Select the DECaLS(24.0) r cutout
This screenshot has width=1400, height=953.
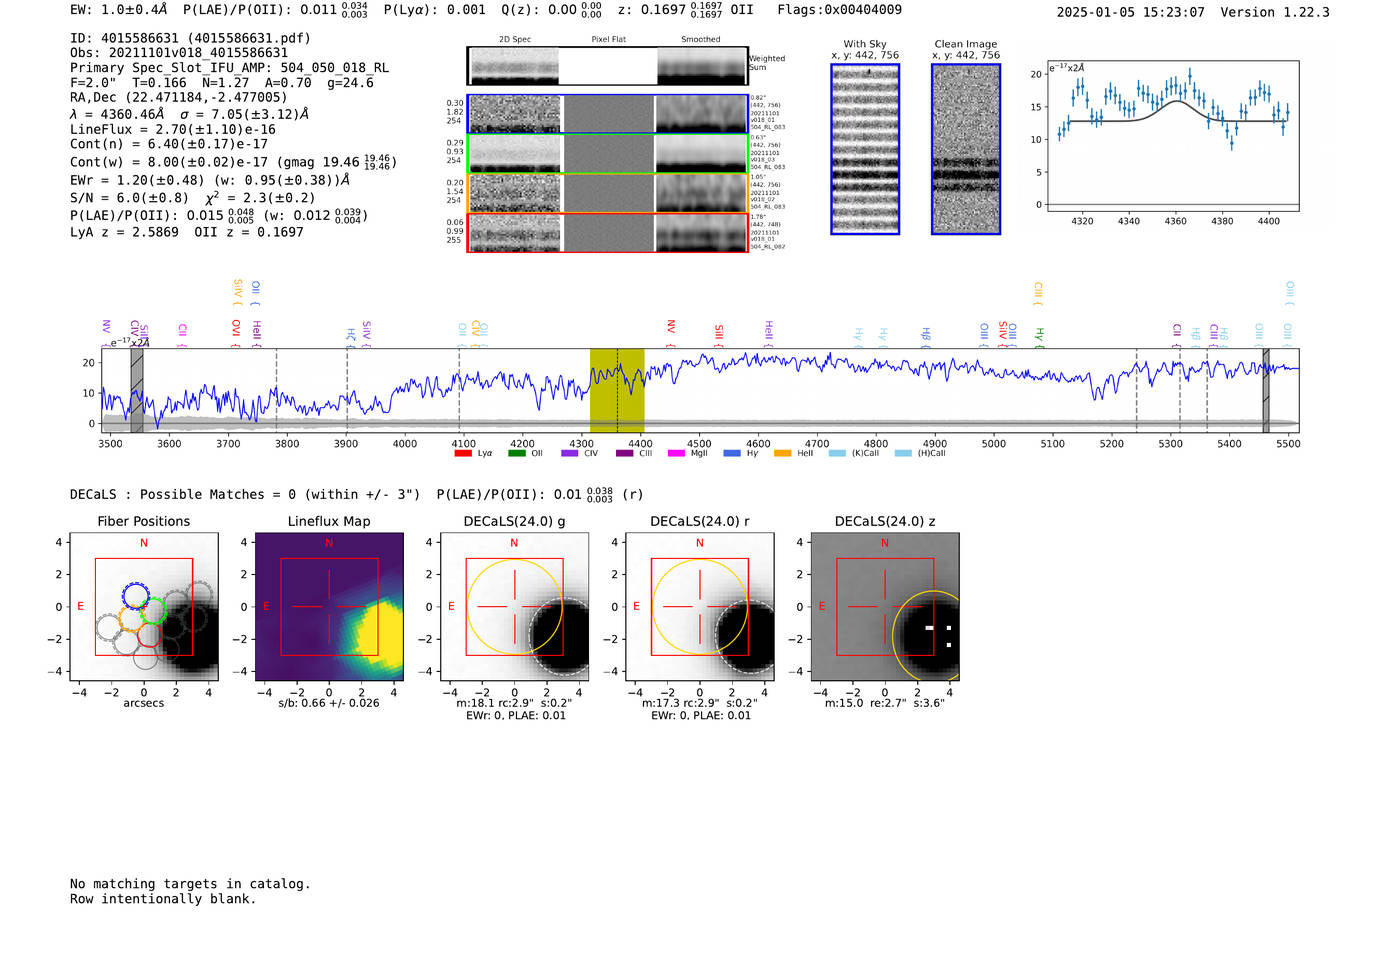pos(699,607)
